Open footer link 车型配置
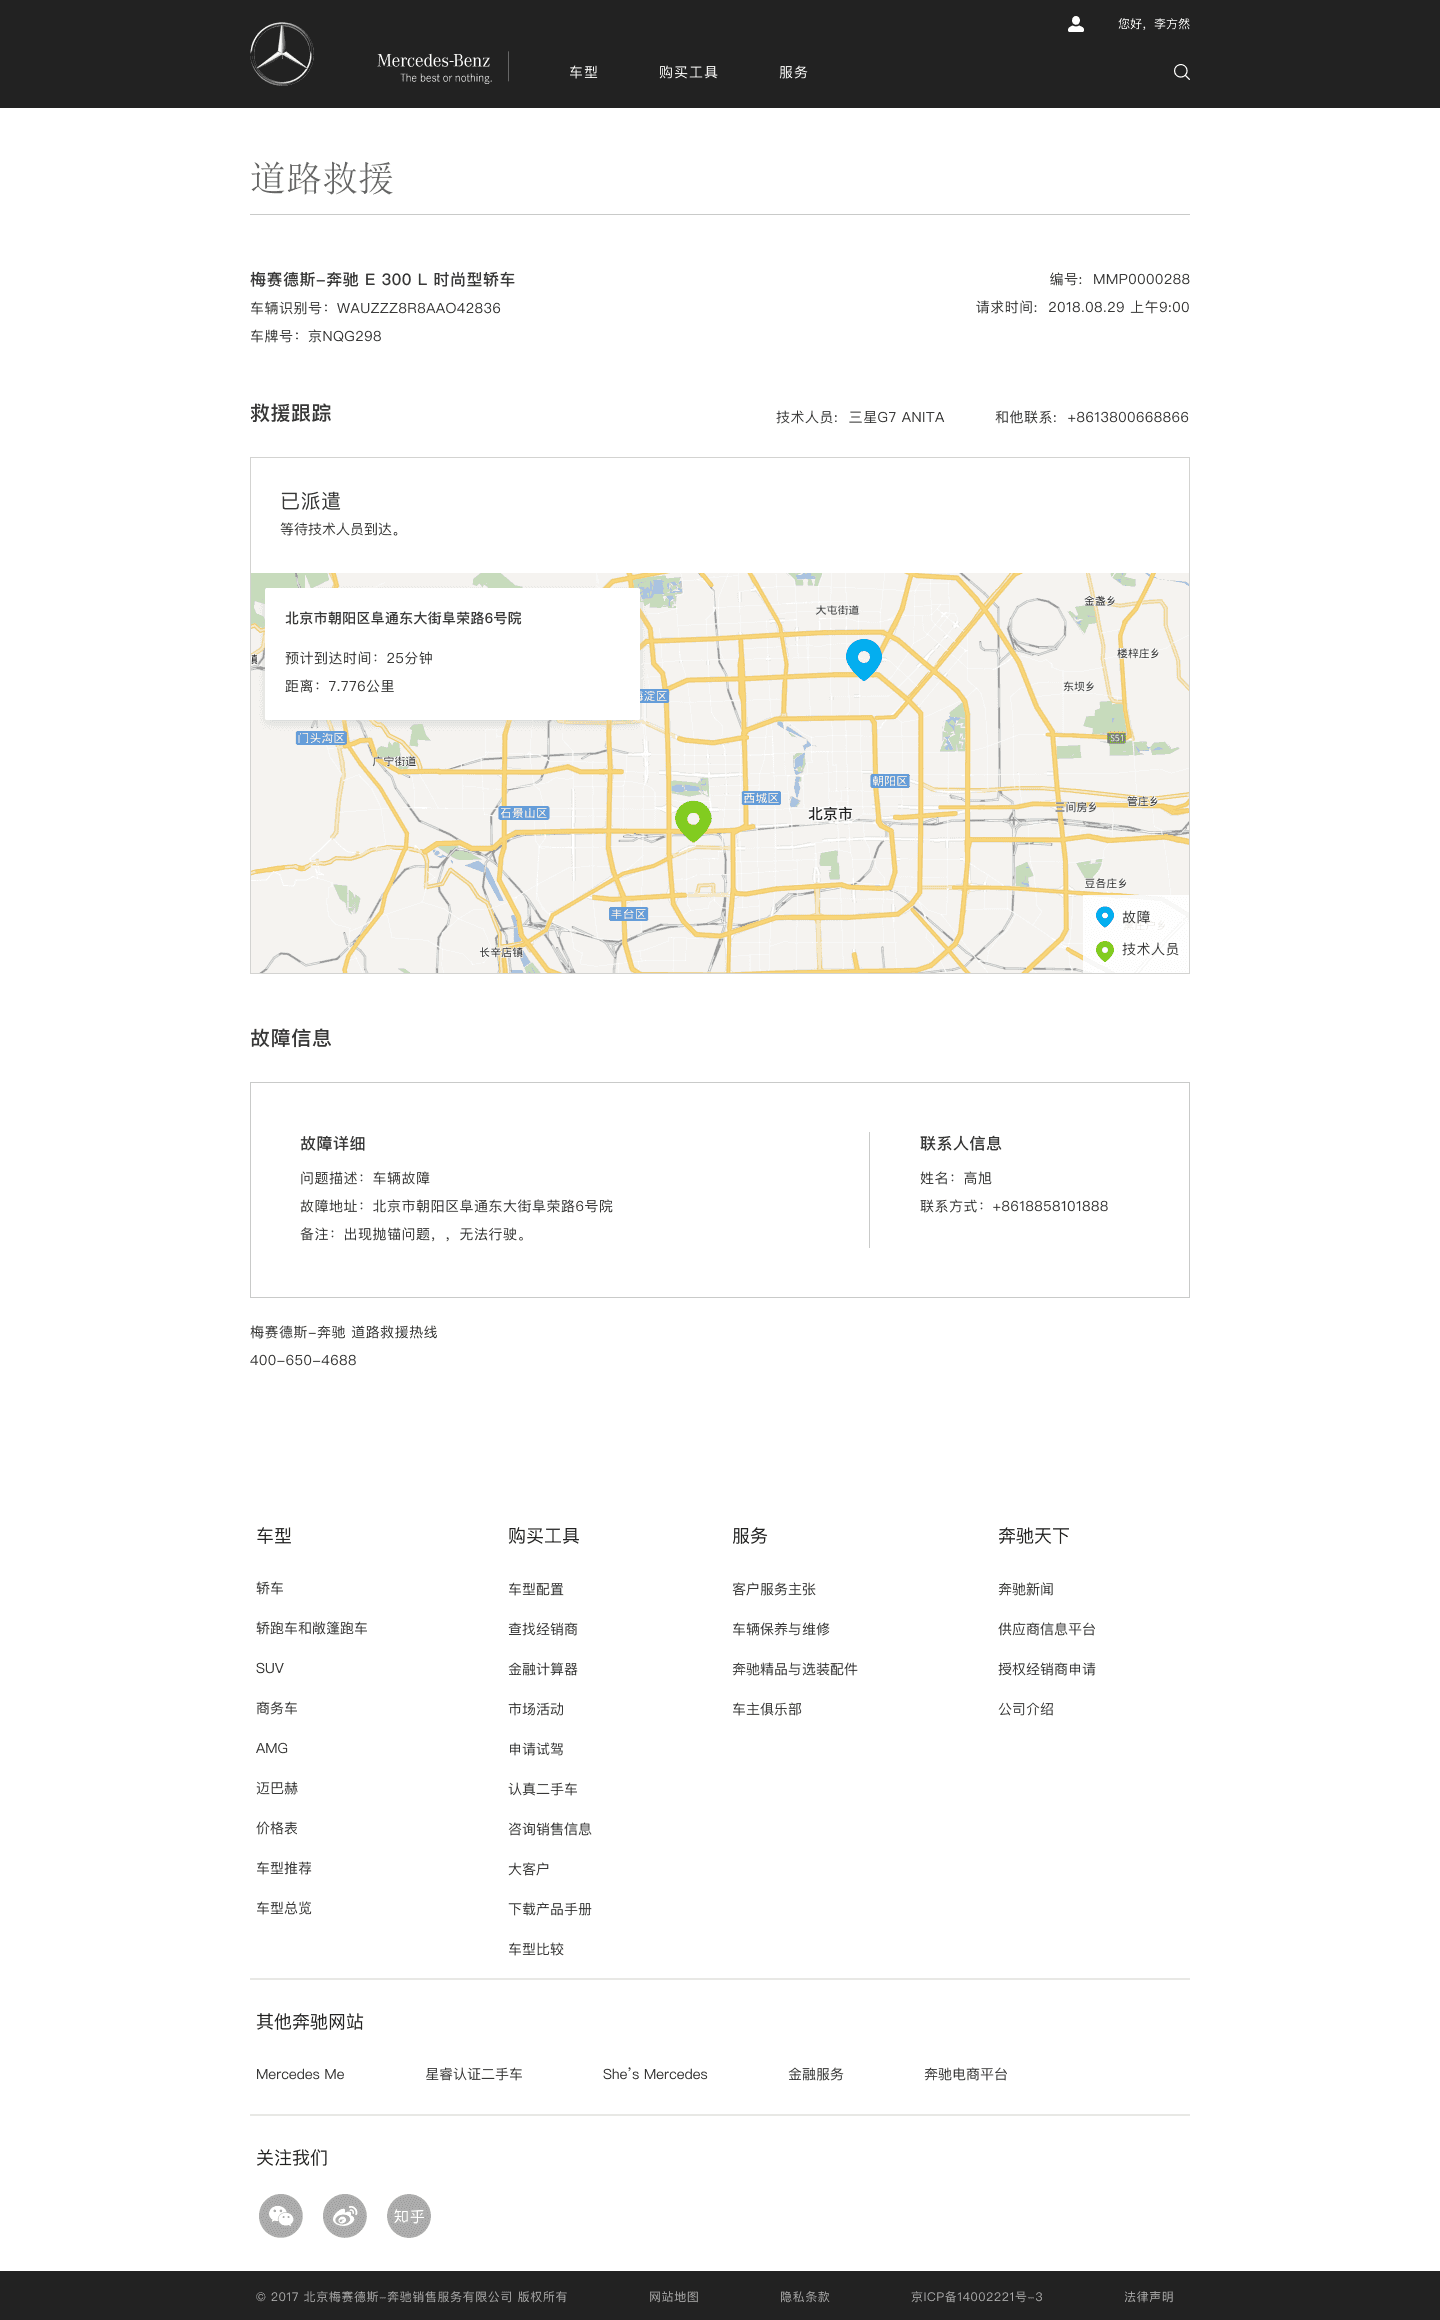Image resolution: width=1440 pixels, height=2320 pixels. coord(536,1589)
